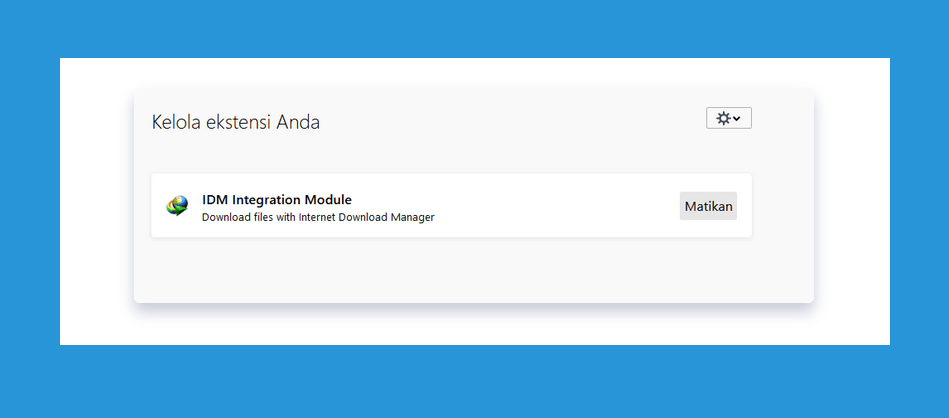
Task: Disable IDM Integration Module with Matikan
Action: tap(708, 206)
